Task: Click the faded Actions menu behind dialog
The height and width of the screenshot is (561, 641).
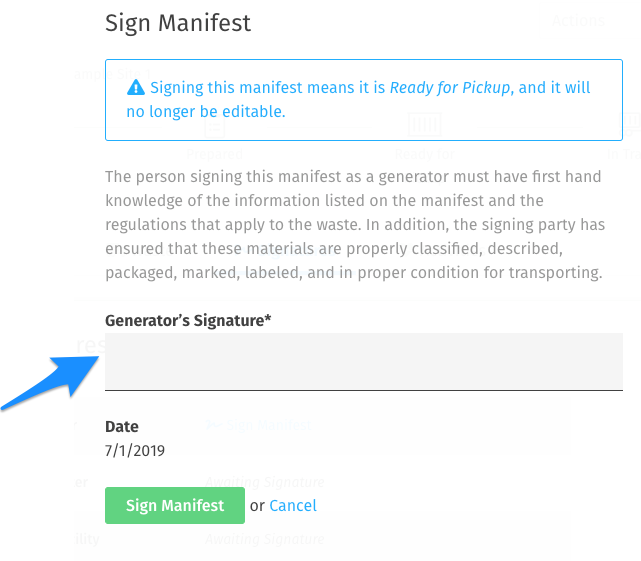Action: [x=578, y=20]
